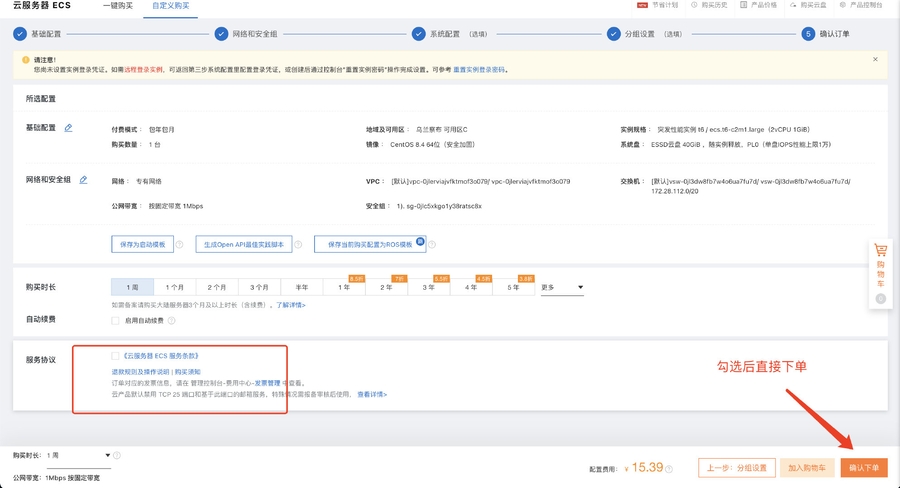Click the edit pencil beside 基础配置
900x488 pixels.
pos(69,128)
